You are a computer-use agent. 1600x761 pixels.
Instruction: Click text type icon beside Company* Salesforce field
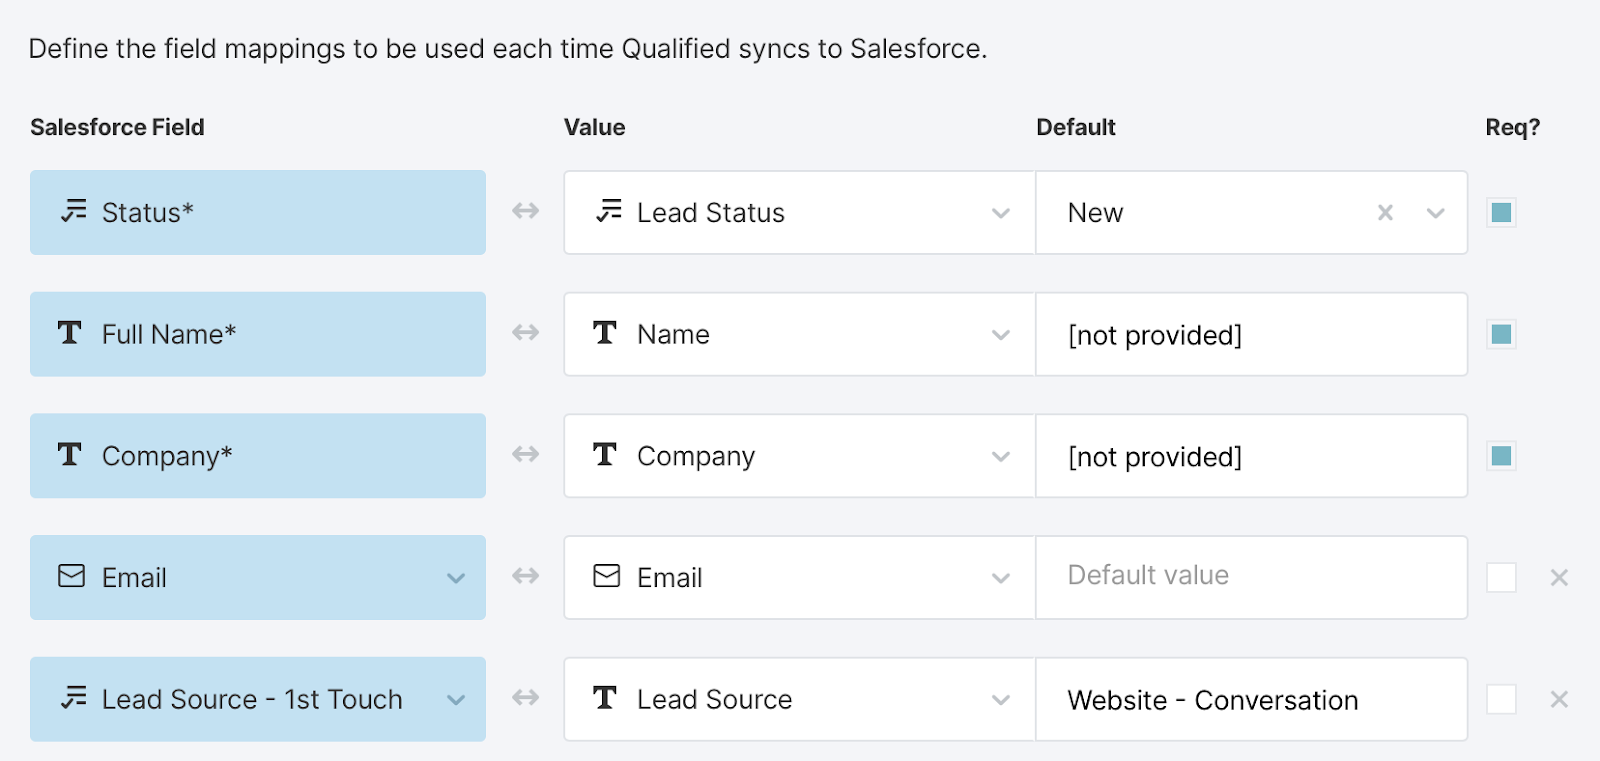69,455
